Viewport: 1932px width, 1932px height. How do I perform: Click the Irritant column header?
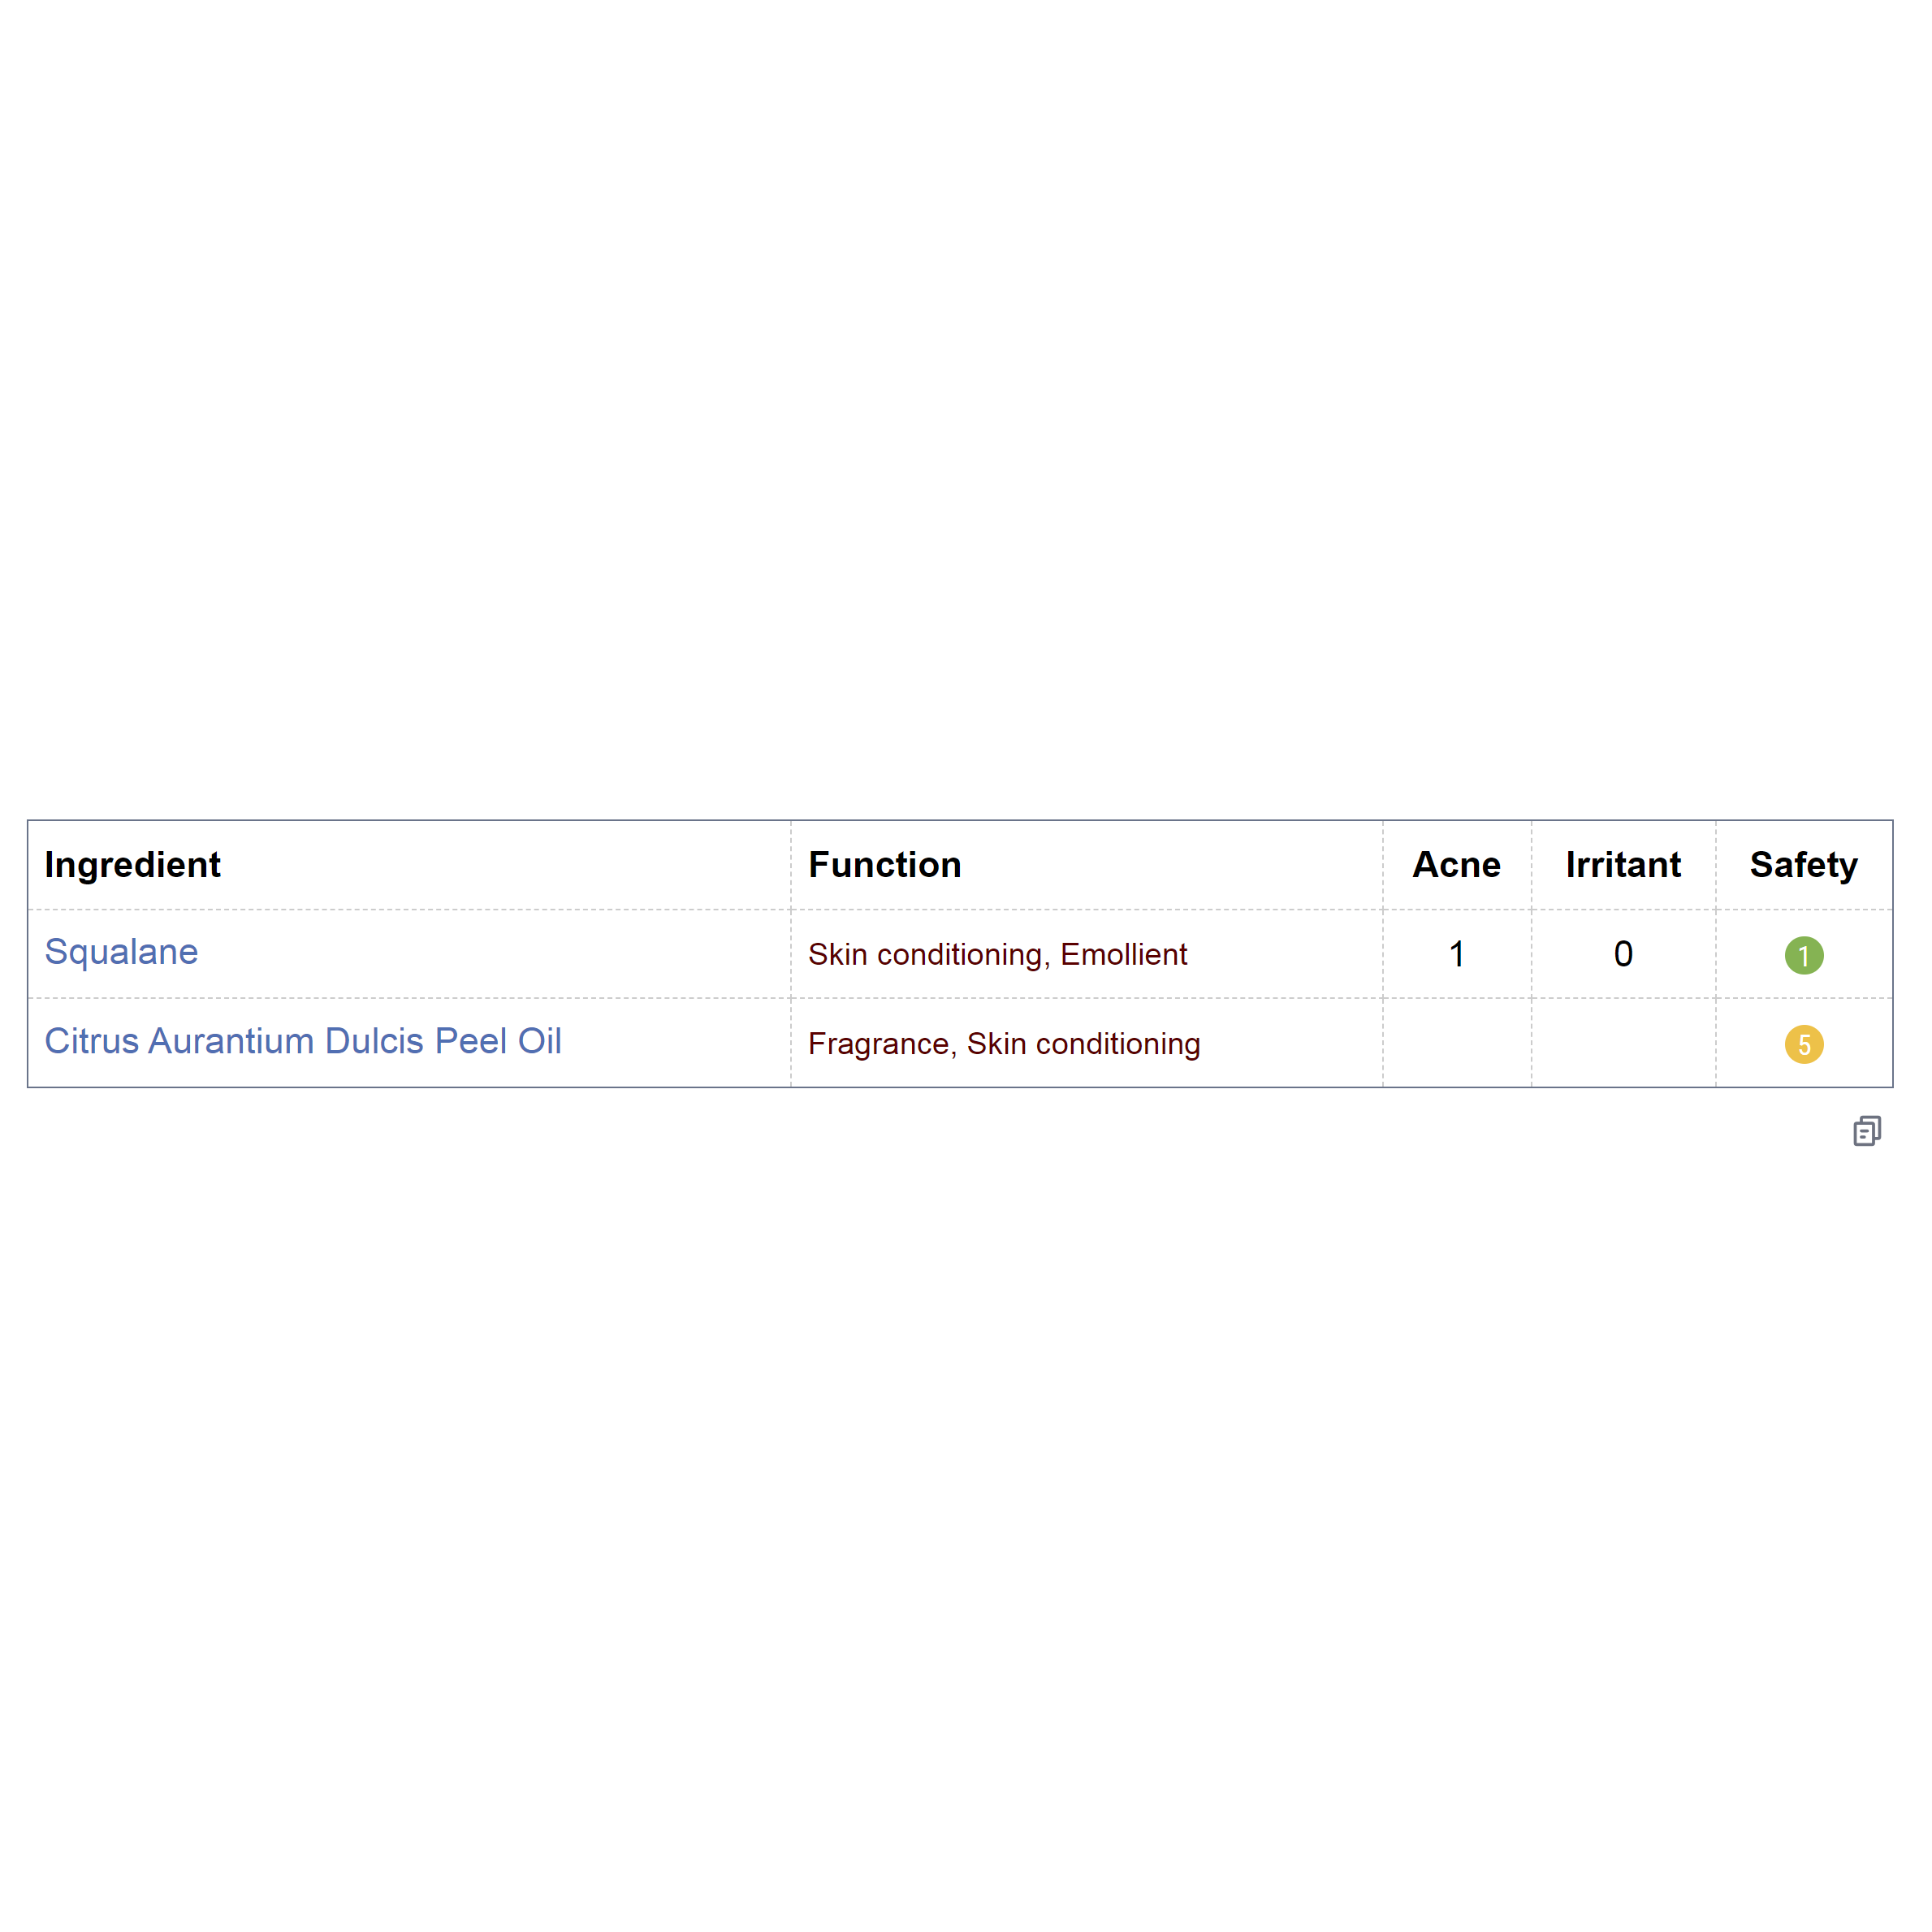[1623, 864]
